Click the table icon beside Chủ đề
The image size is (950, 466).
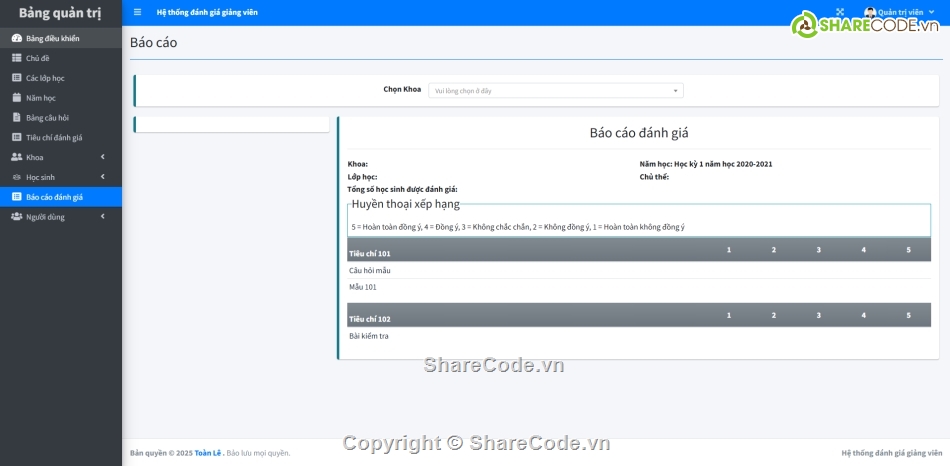(16, 58)
